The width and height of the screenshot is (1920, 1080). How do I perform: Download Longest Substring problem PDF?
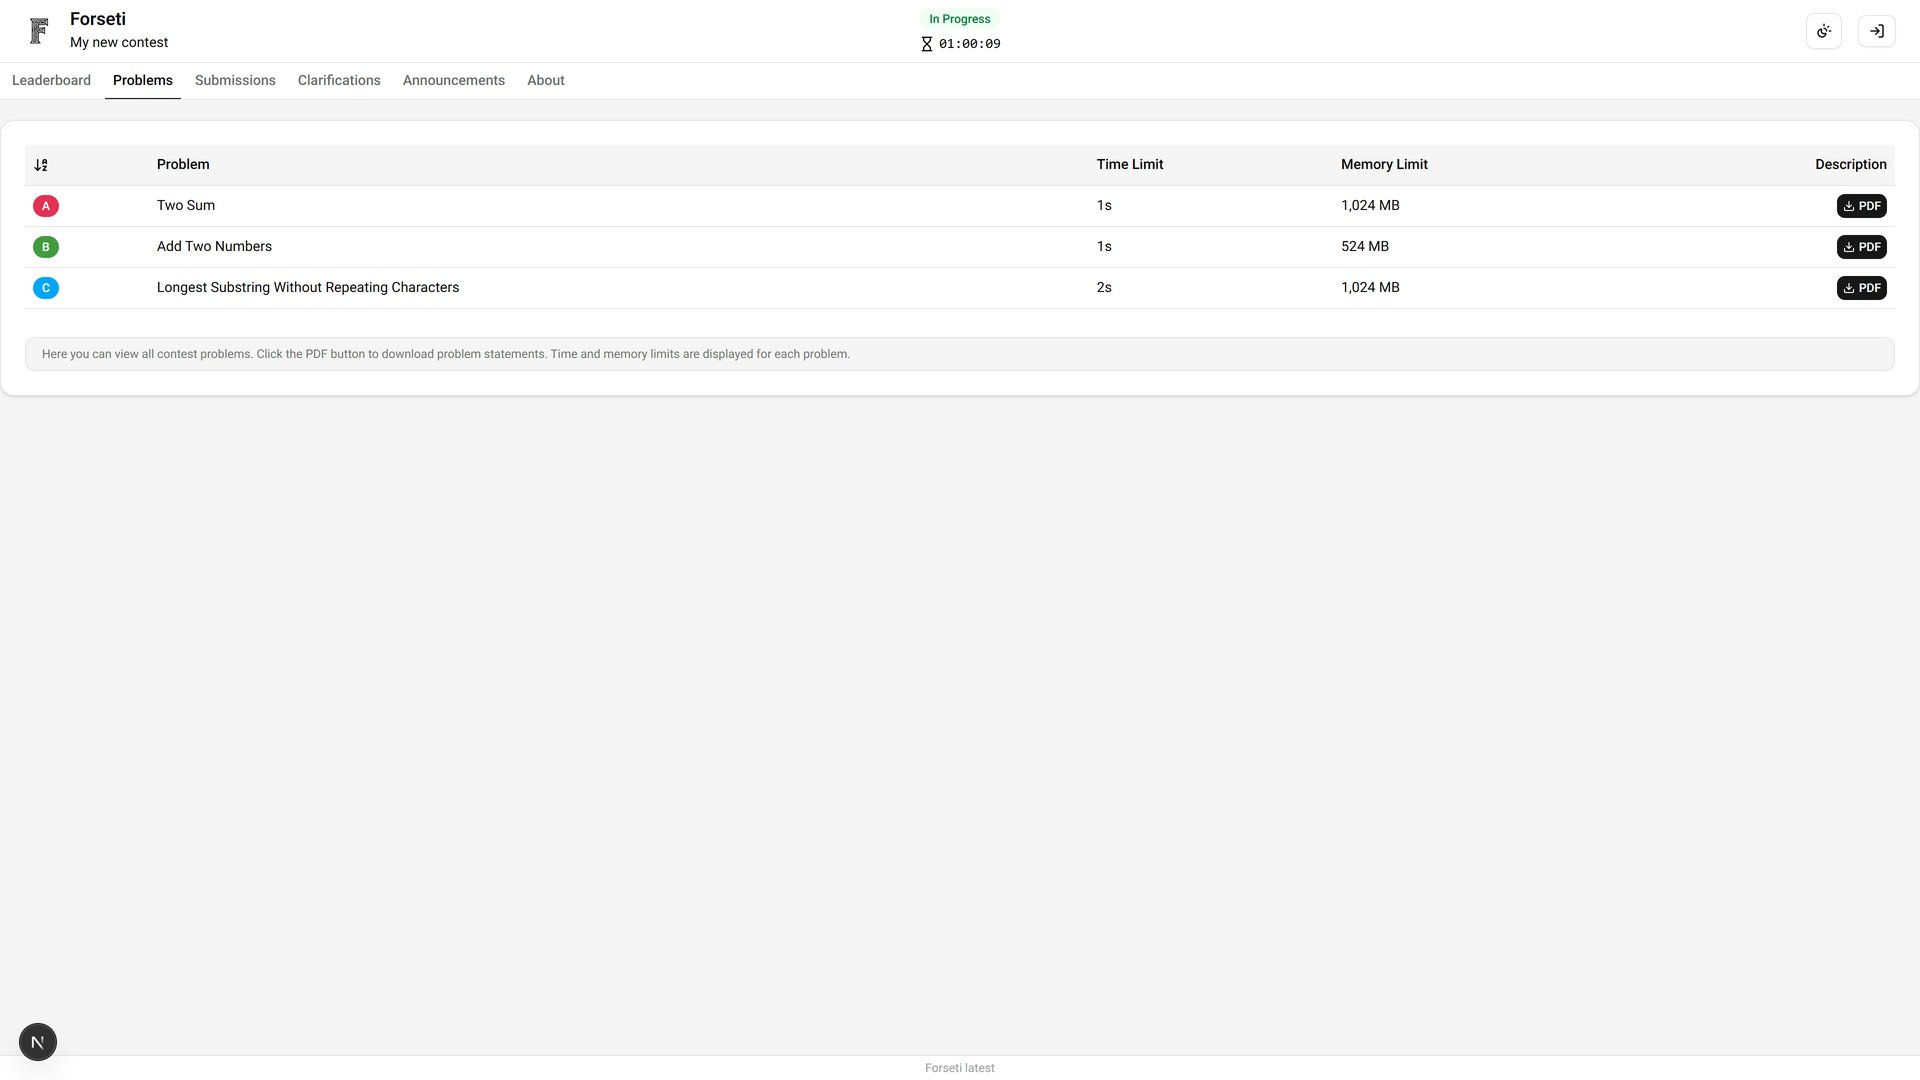pos(1861,288)
